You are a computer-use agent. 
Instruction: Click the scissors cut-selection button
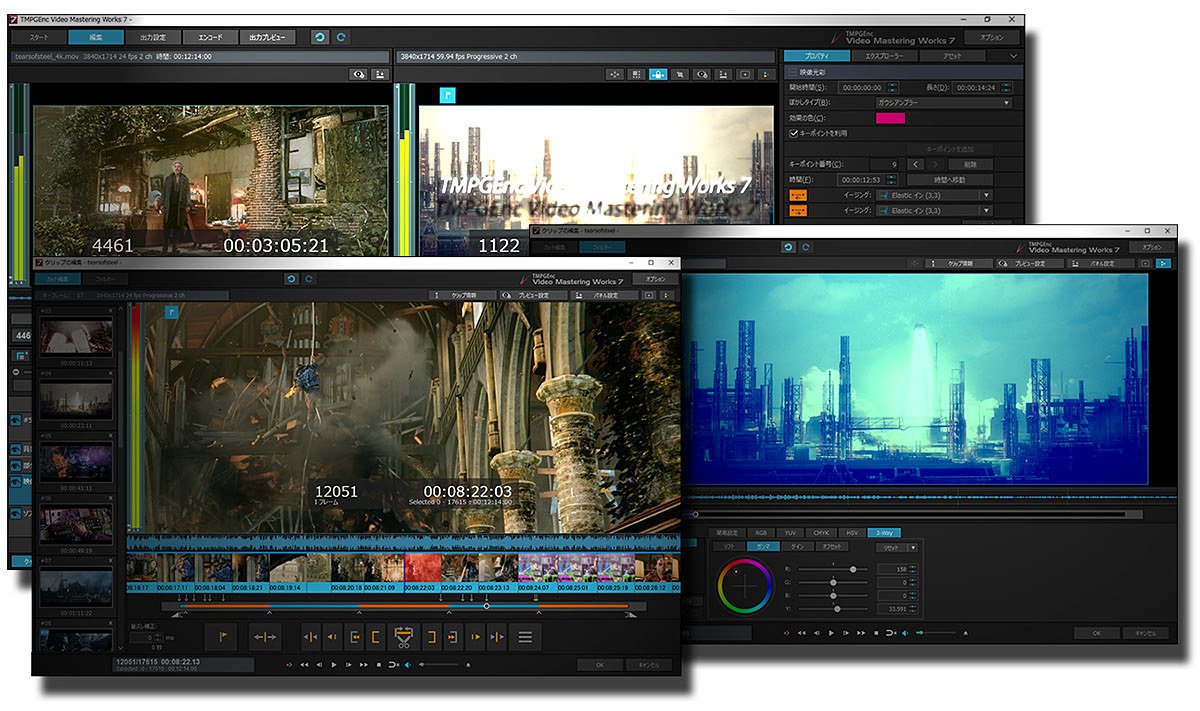tap(404, 636)
